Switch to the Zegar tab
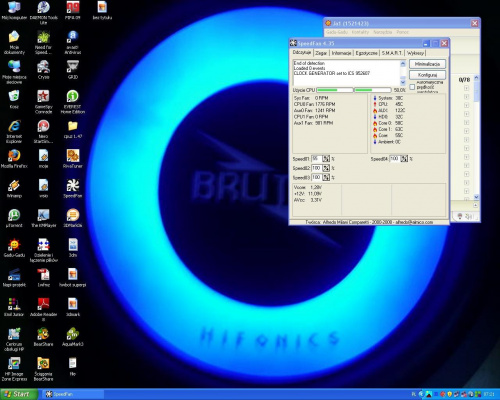 coord(321,53)
